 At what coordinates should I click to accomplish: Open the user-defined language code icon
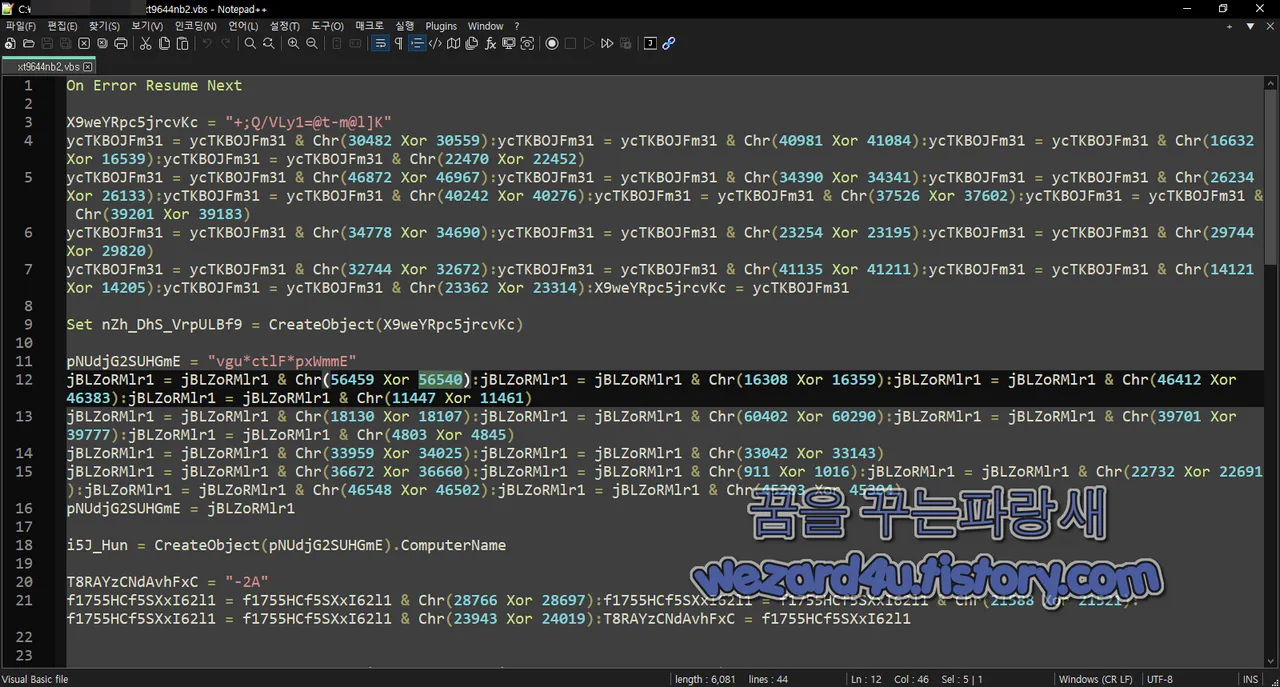click(435, 44)
